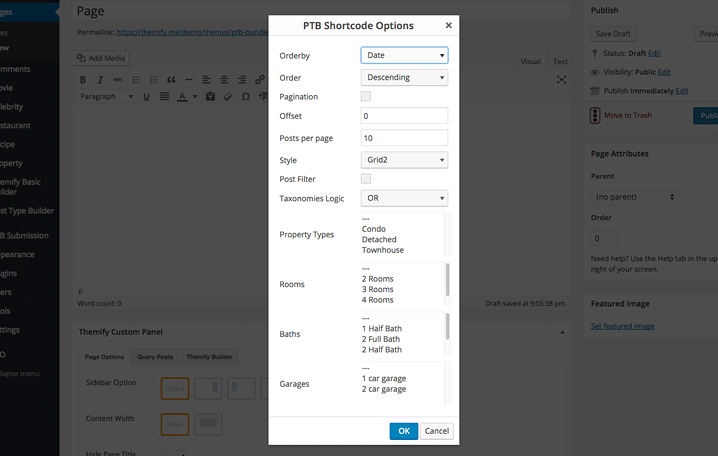Apply strikethrough formatting
Image resolution: width=718 pixels, height=456 pixels.
[118, 80]
